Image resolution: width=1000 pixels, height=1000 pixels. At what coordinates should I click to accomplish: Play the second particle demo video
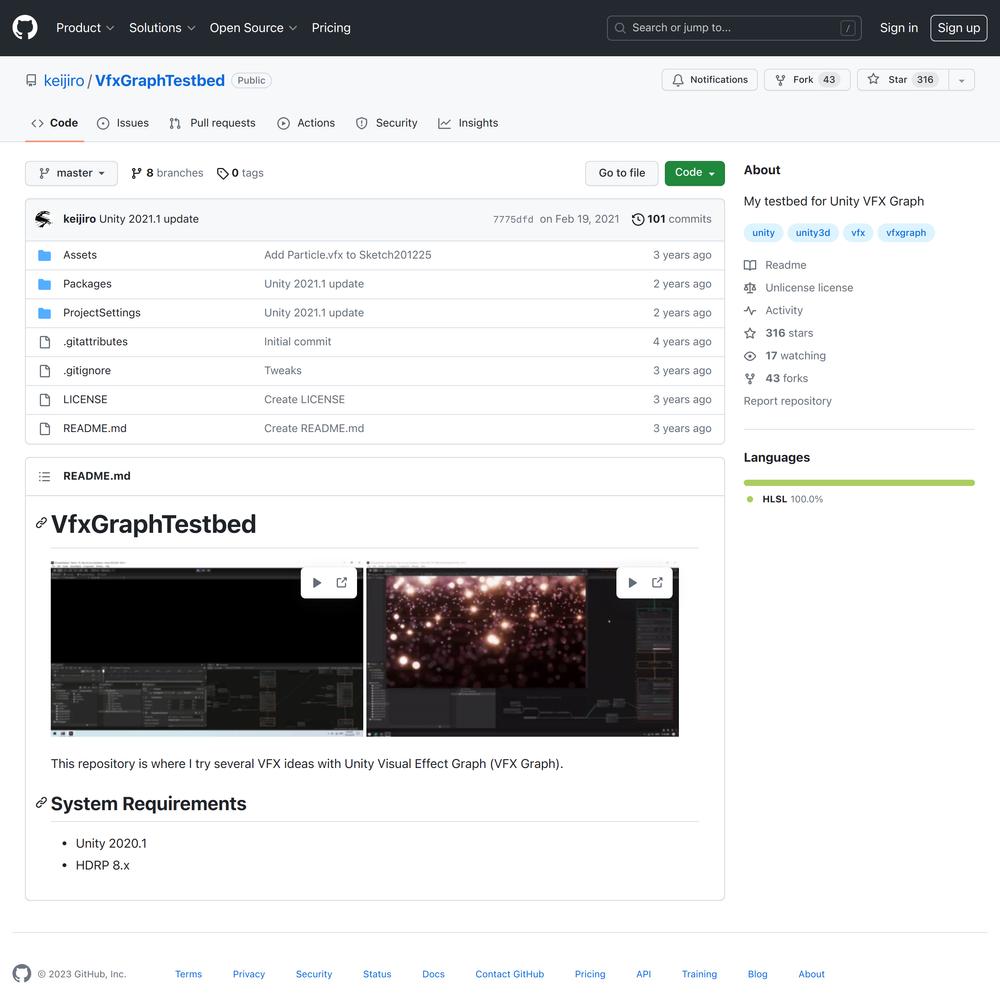point(632,582)
